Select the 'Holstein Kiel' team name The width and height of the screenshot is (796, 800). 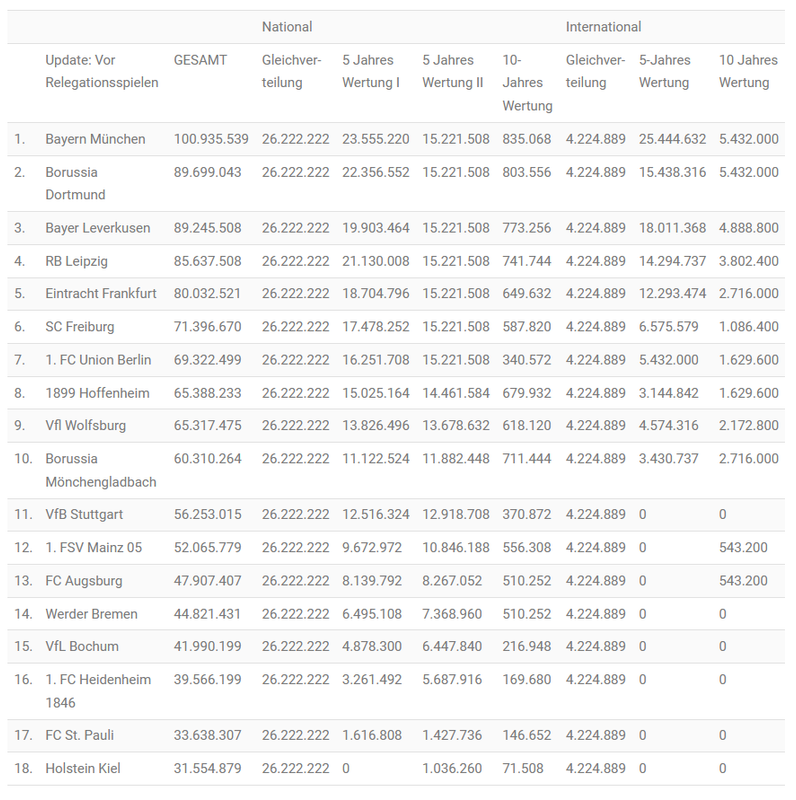pos(83,768)
